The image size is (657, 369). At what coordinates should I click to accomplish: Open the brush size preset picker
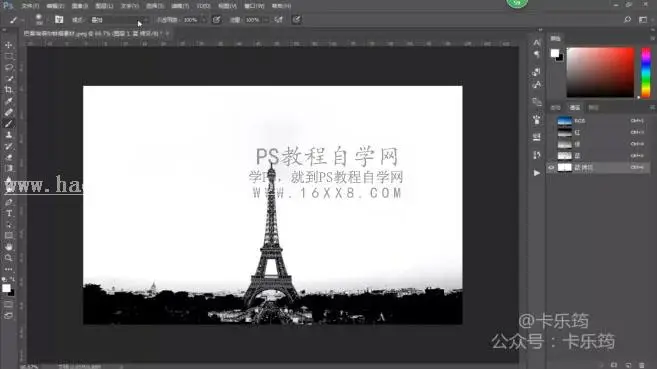(39, 20)
